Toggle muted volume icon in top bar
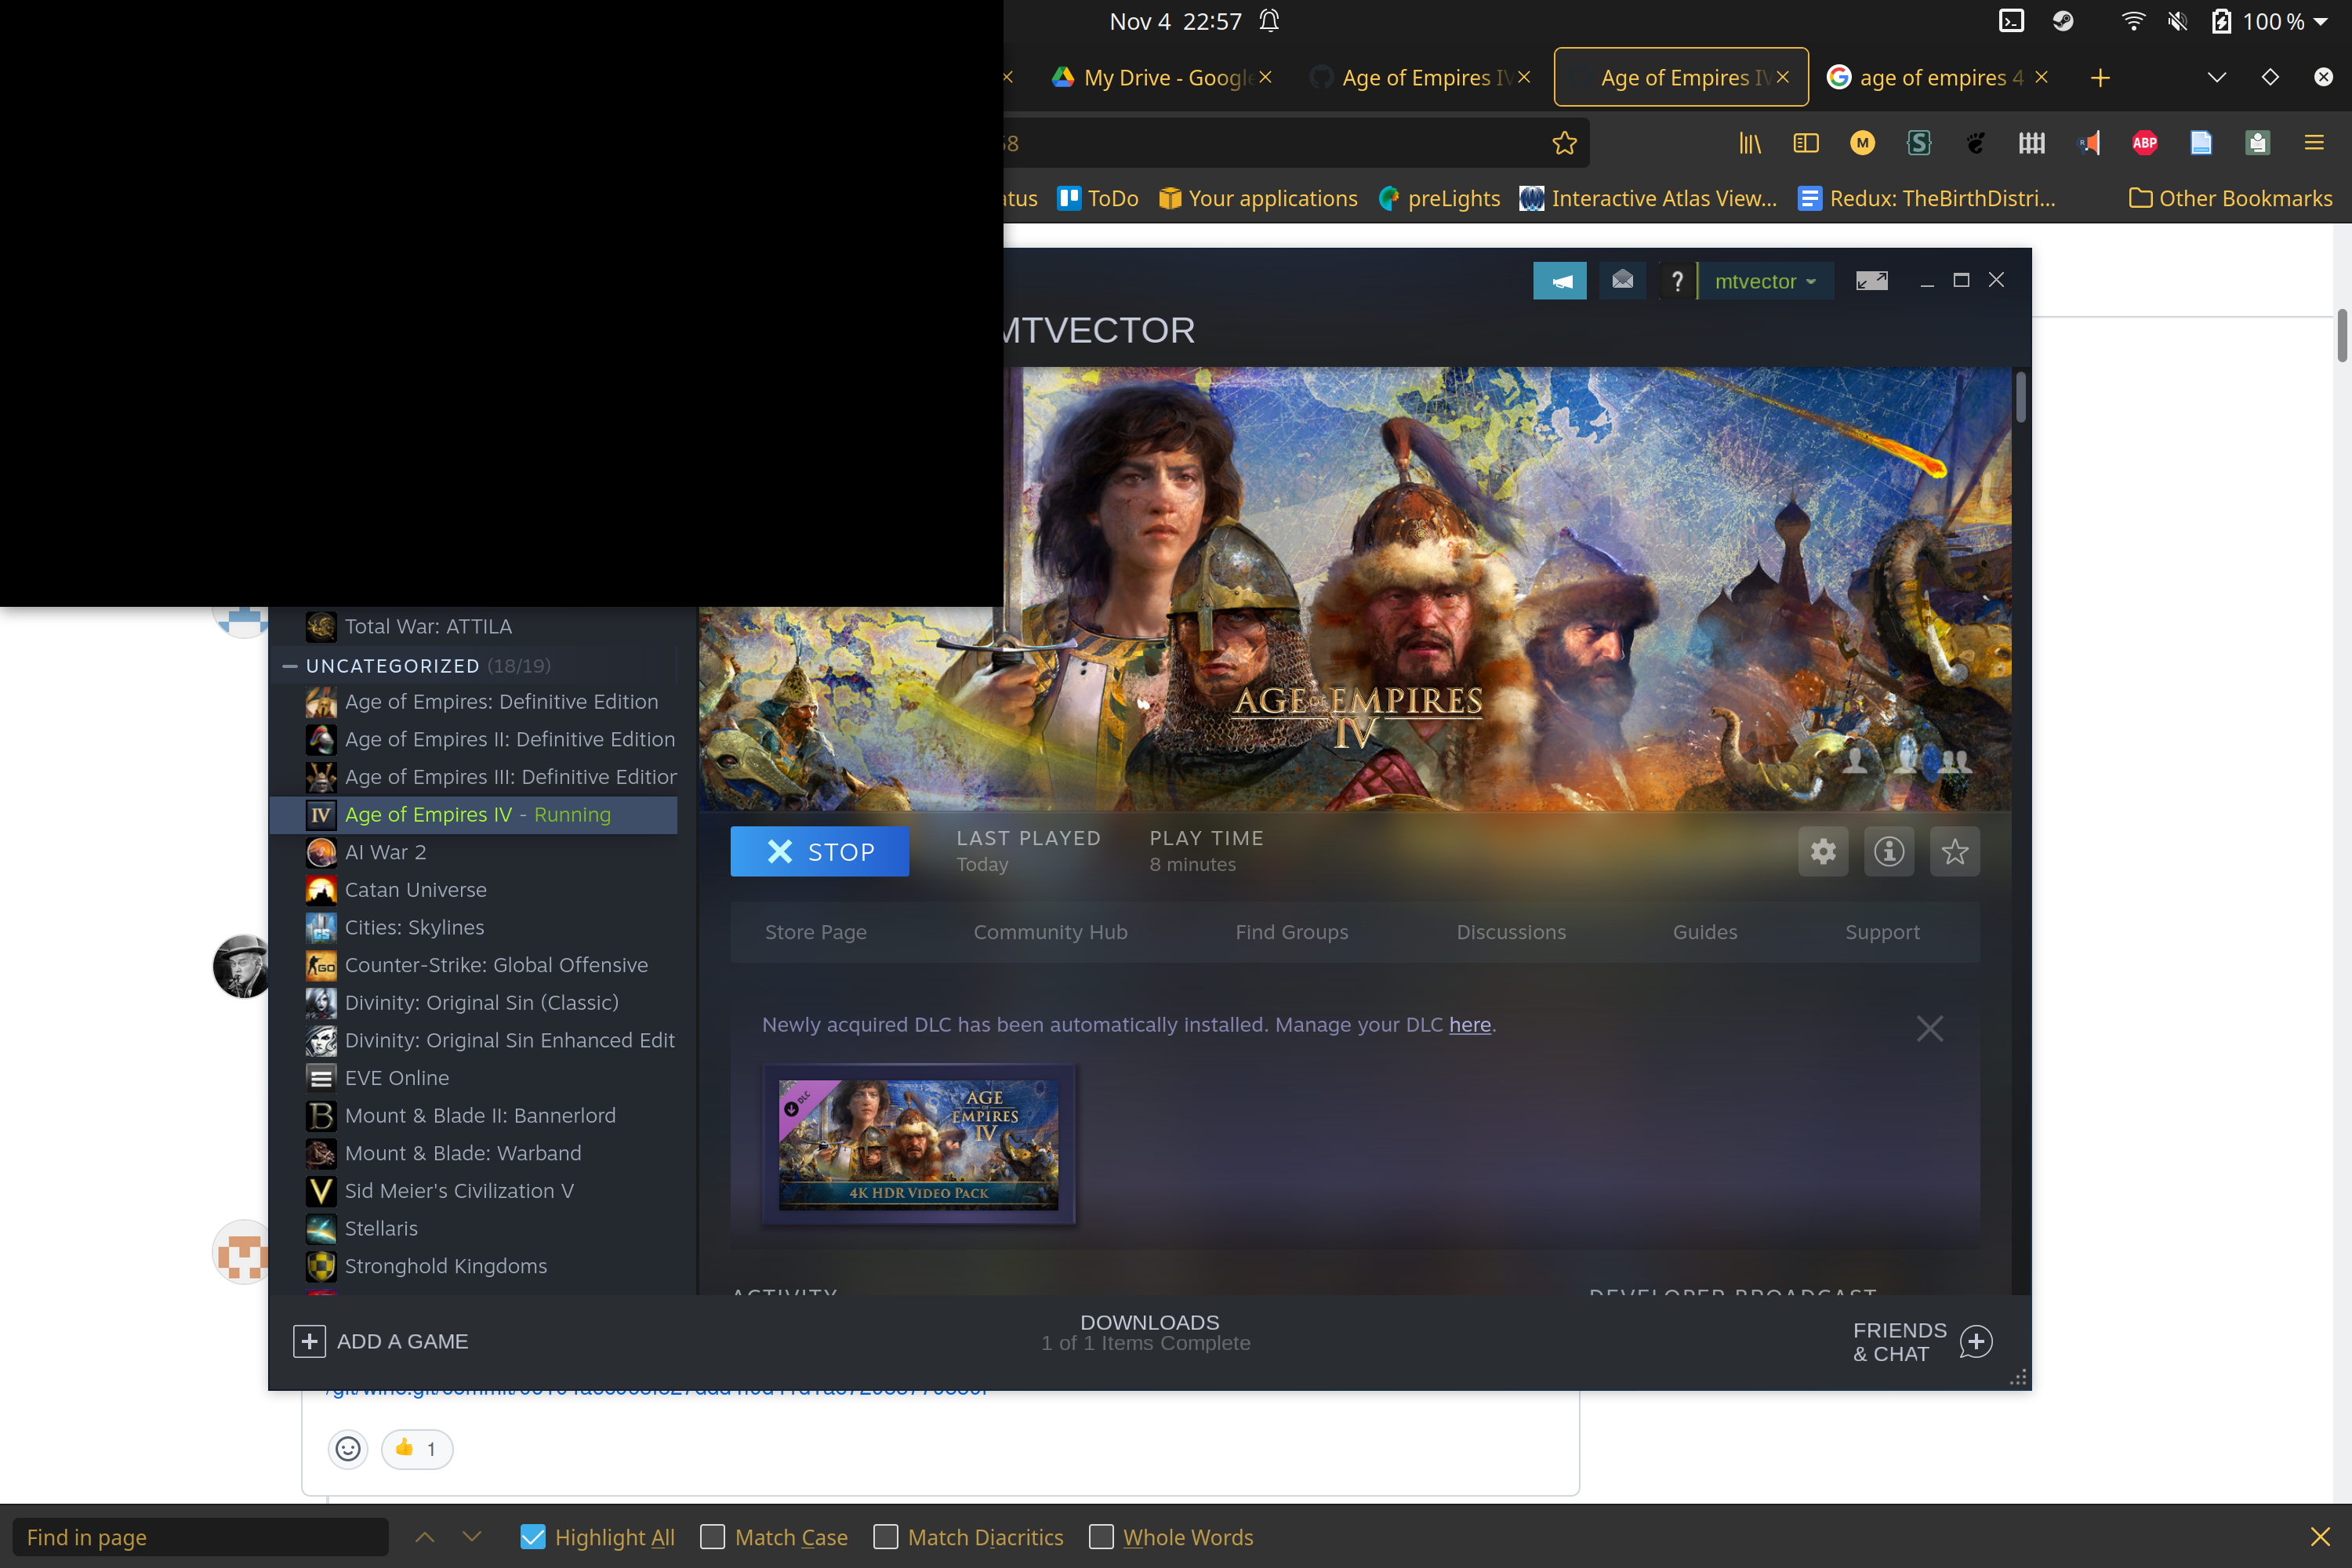The image size is (2352, 1568). pyautogui.click(x=2177, y=21)
